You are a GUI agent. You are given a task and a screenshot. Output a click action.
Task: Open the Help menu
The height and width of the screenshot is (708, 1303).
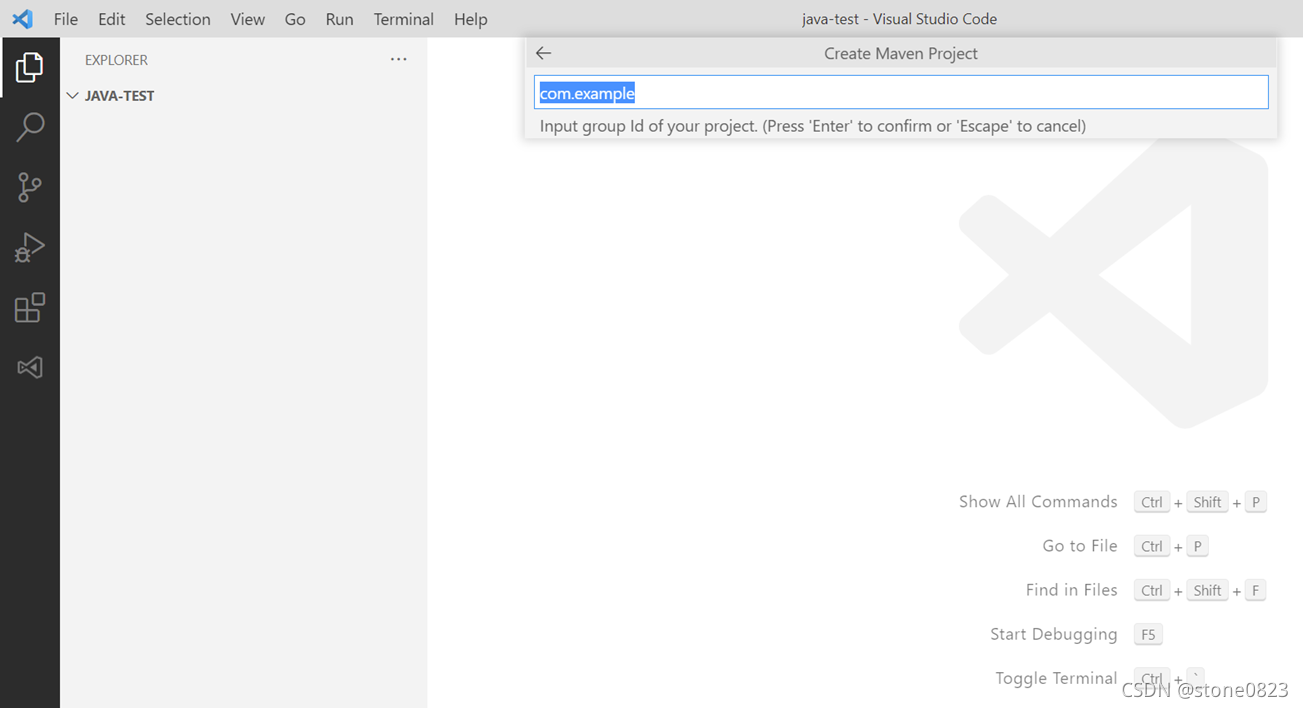click(x=471, y=19)
